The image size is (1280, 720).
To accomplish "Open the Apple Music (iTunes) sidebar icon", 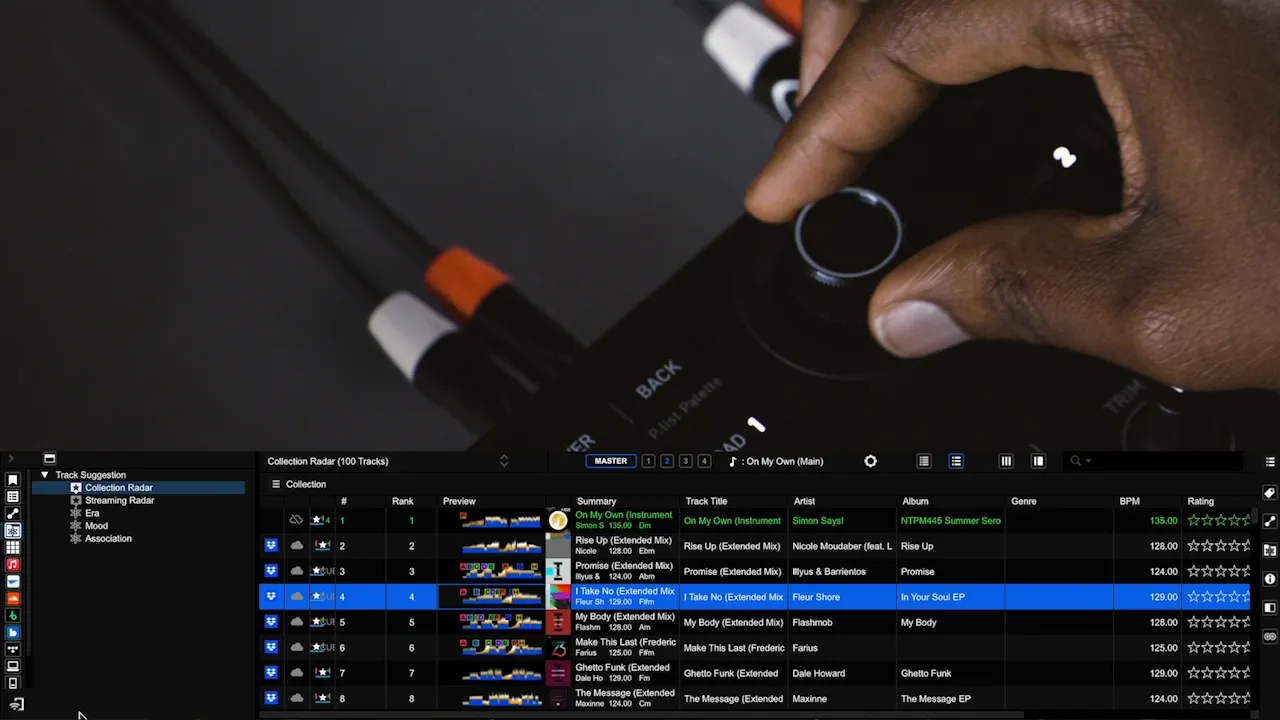I will (13, 565).
